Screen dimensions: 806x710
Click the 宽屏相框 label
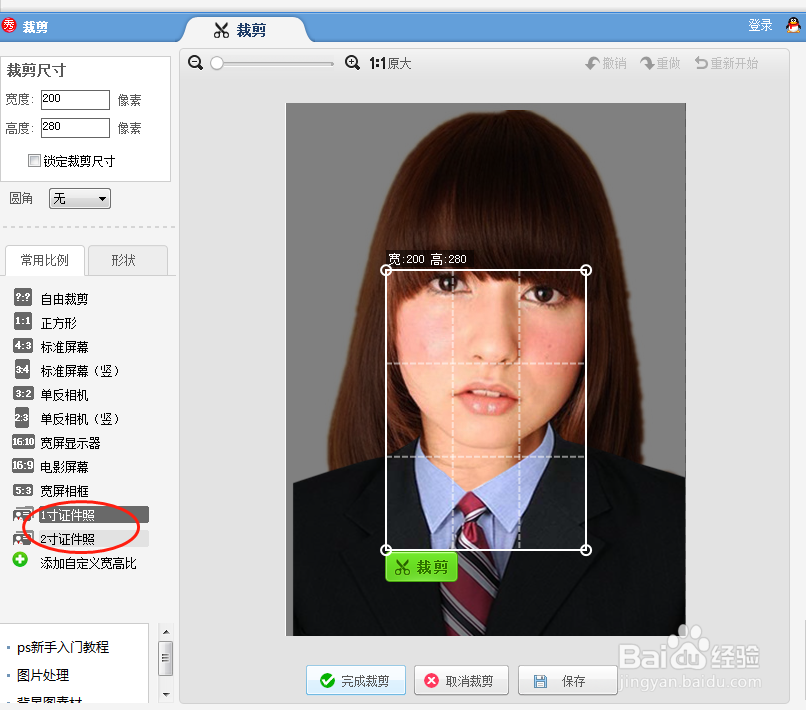tap(64, 491)
